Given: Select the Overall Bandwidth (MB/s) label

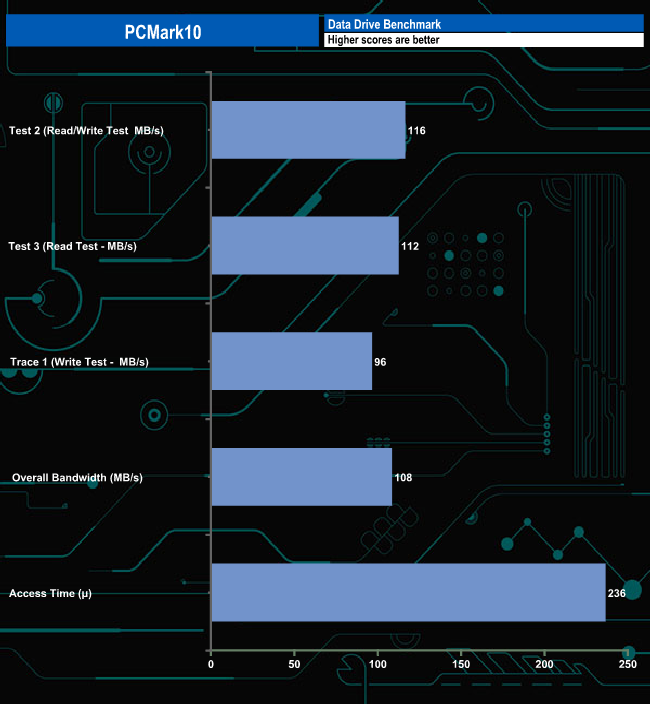Looking at the screenshot, I should [x=77, y=478].
